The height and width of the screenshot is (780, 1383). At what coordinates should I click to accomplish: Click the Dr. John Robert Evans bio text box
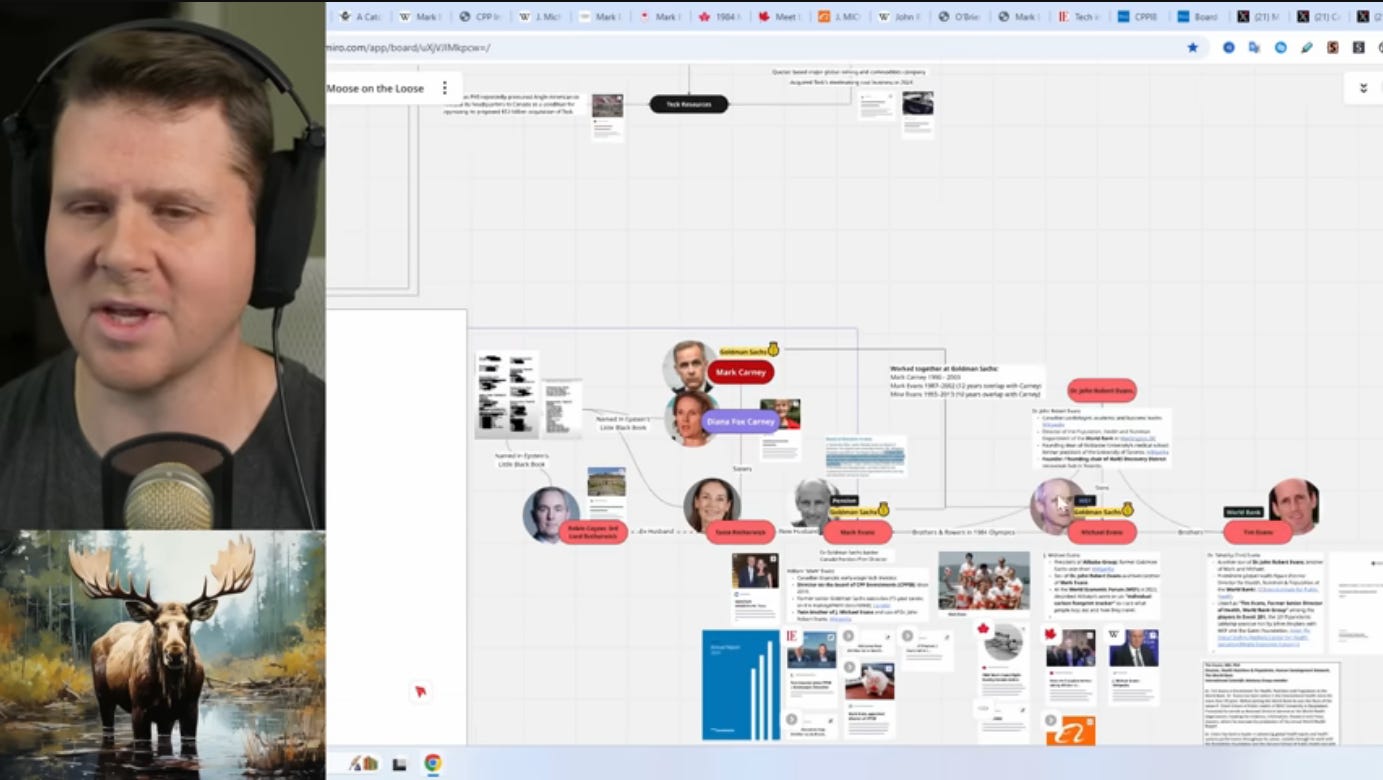point(1100,438)
